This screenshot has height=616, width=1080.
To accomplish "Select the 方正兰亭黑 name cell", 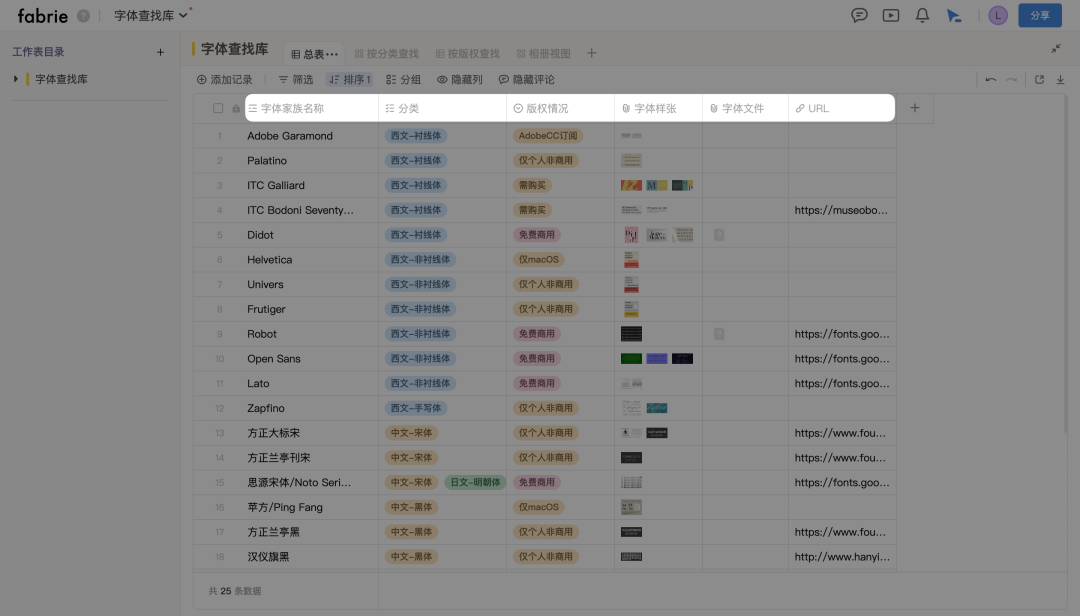I will coord(311,533).
